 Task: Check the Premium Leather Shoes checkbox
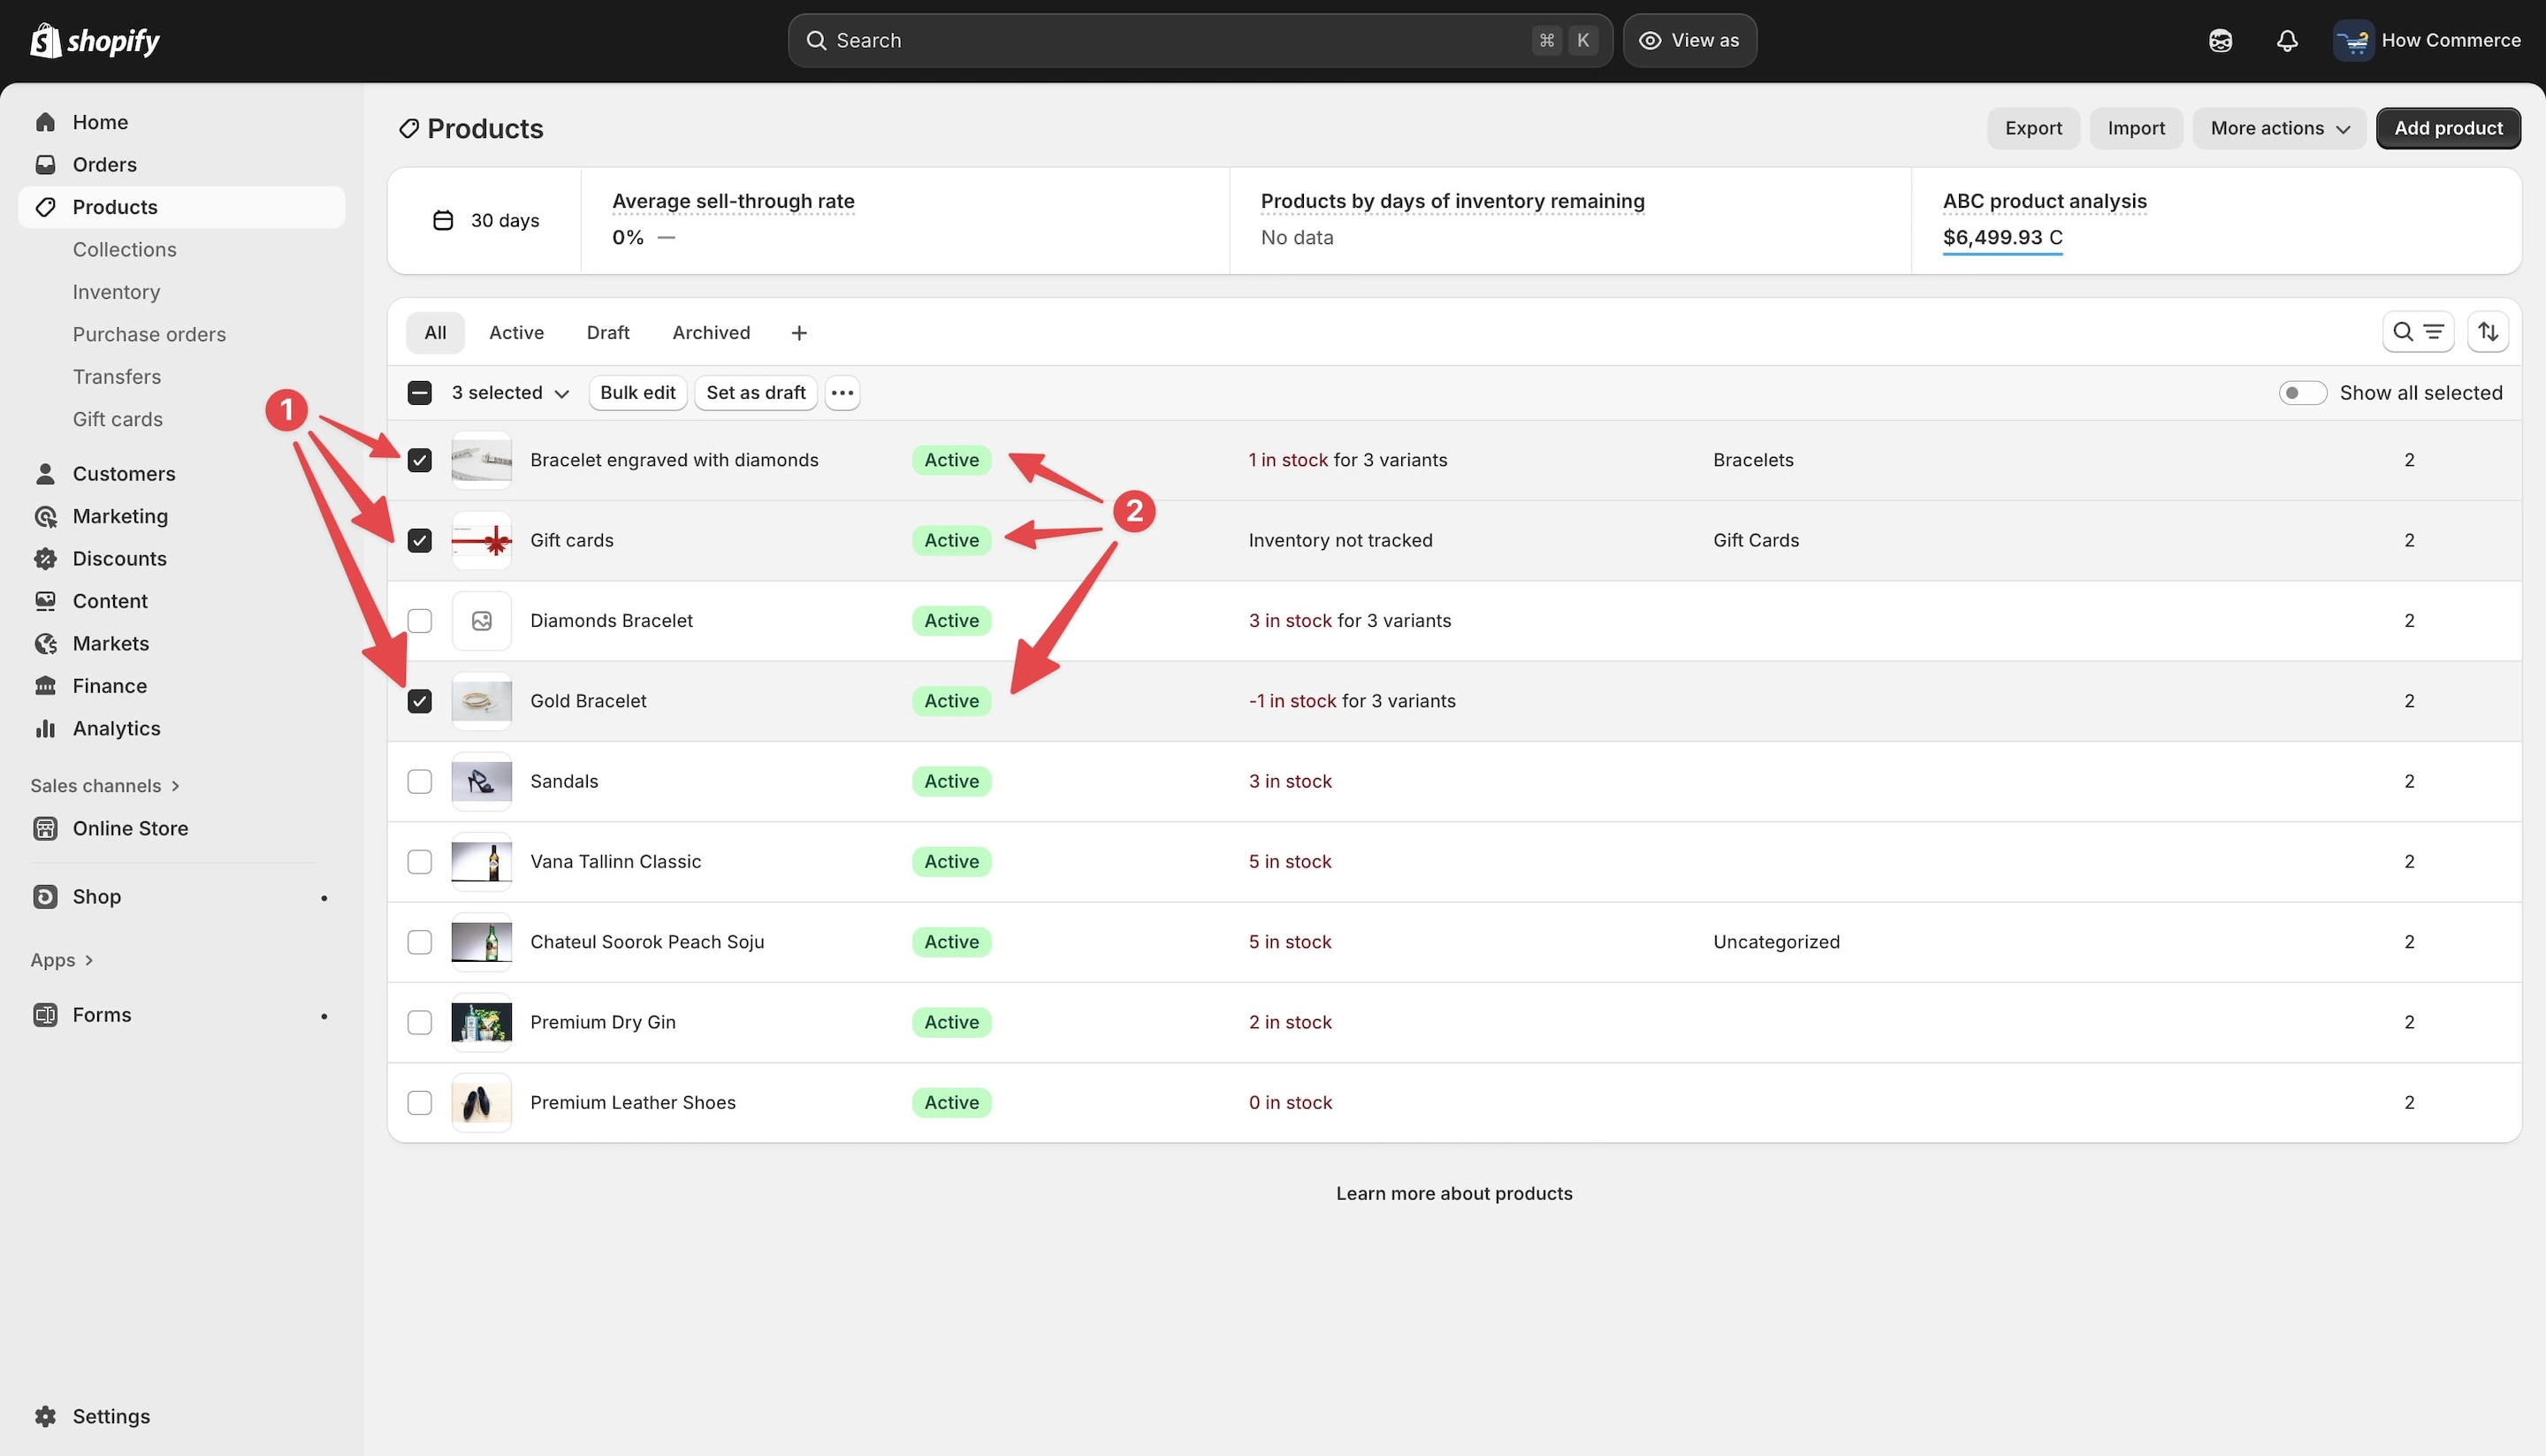pyautogui.click(x=420, y=1103)
